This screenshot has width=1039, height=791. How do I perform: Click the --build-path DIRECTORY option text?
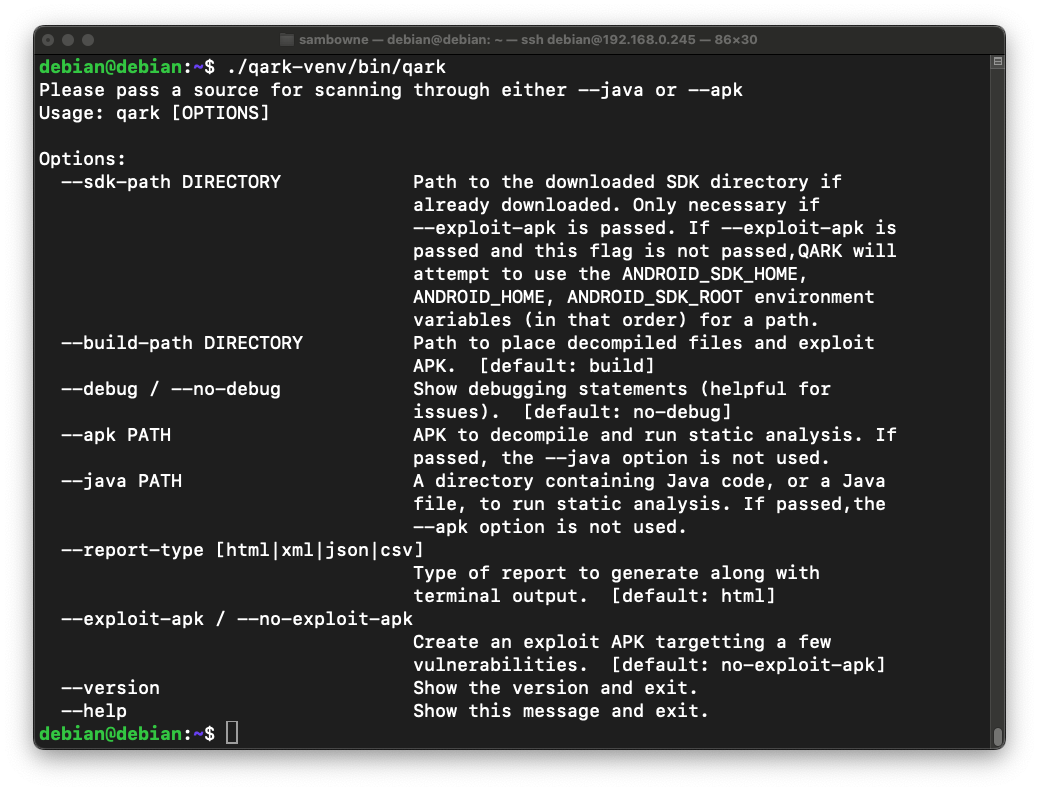tap(182, 342)
